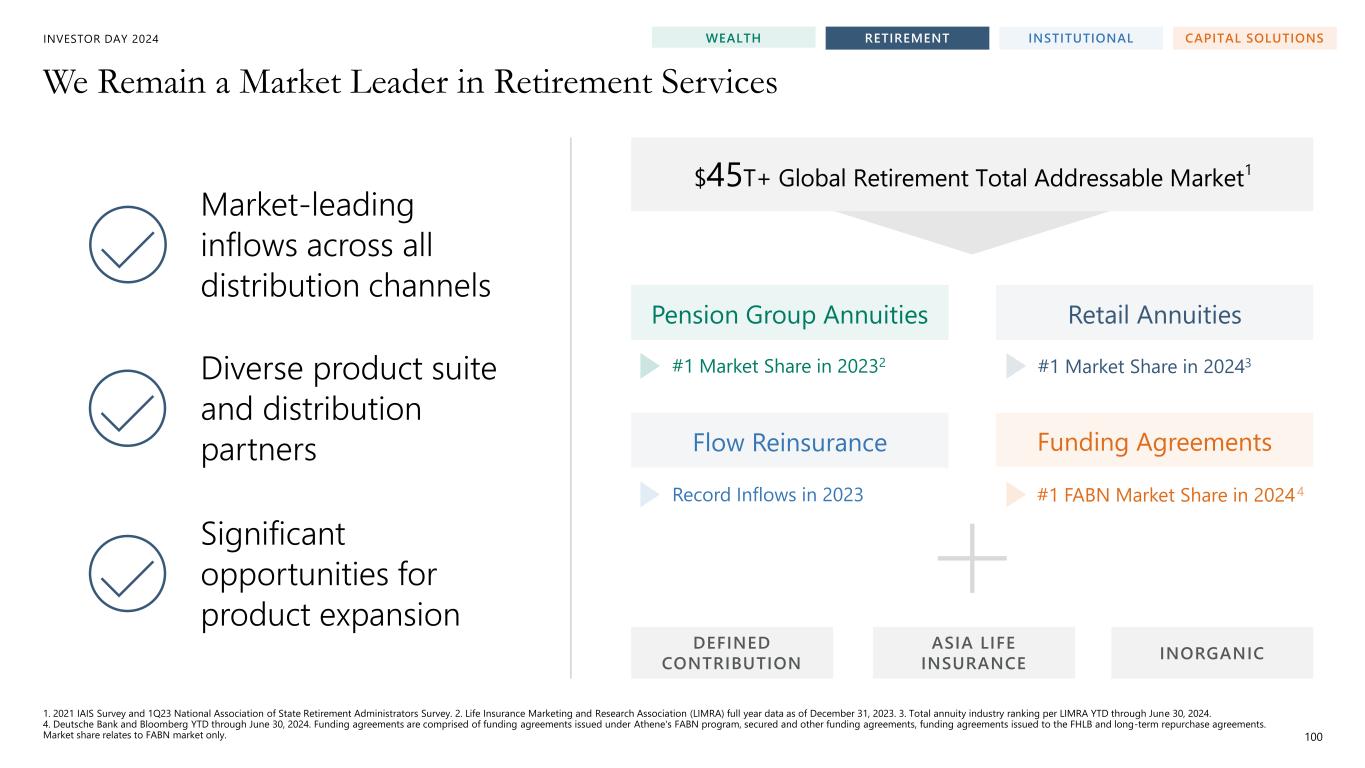Click the large plus sign icon

(x=972, y=557)
